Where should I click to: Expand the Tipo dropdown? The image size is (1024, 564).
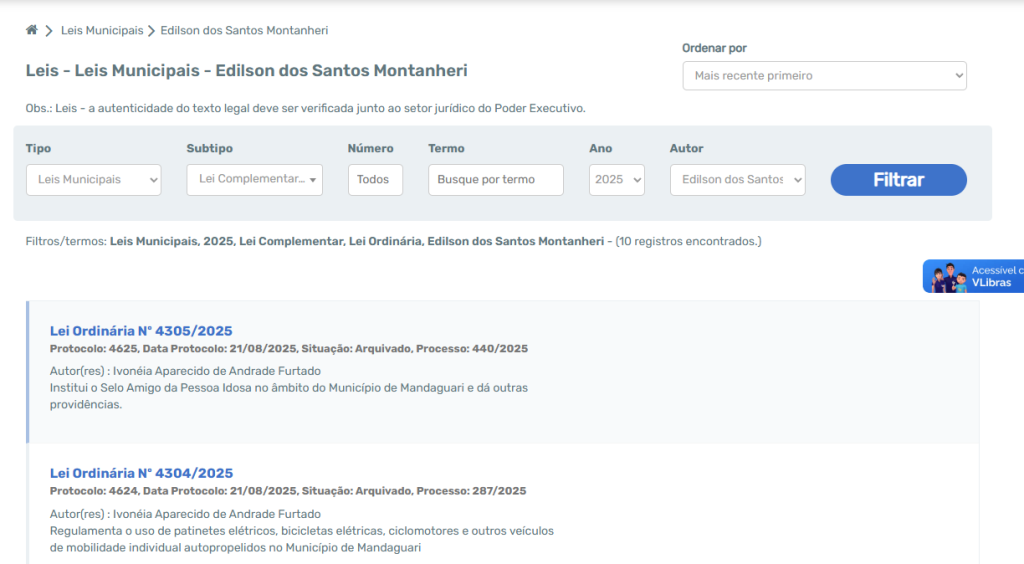click(x=93, y=180)
